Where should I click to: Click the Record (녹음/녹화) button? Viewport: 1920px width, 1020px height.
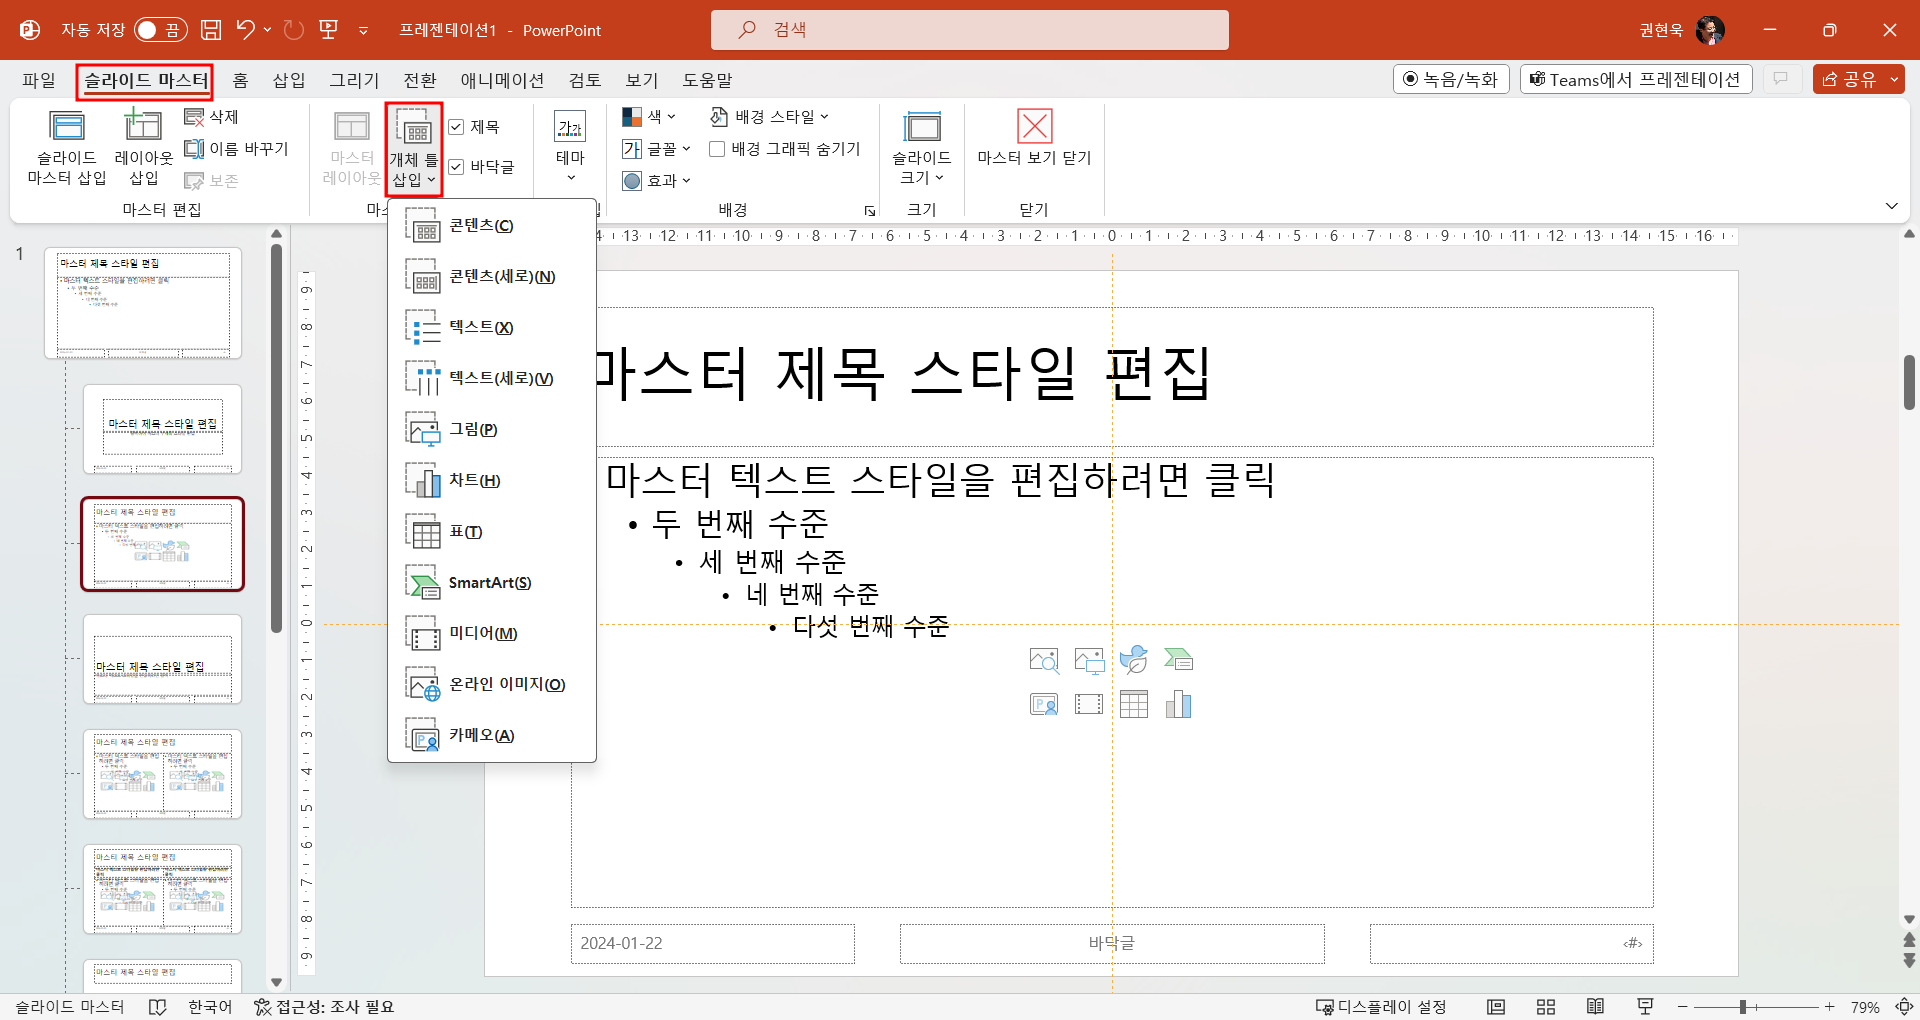1451,79
